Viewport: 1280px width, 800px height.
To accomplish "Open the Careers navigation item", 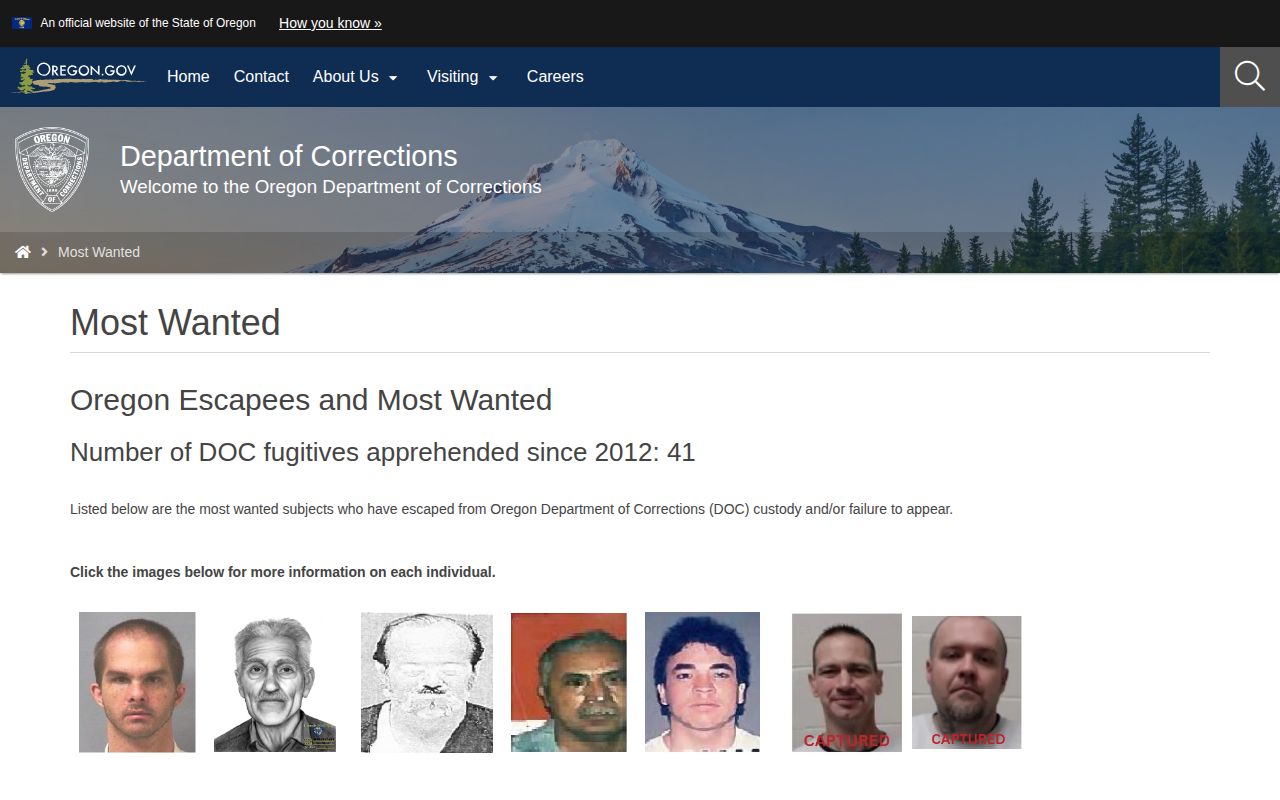I will pyautogui.click(x=555, y=77).
